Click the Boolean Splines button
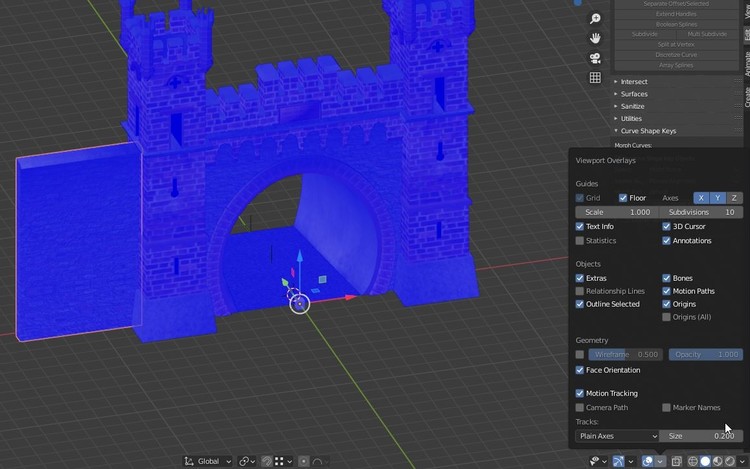The image size is (750, 469). click(675, 23)
